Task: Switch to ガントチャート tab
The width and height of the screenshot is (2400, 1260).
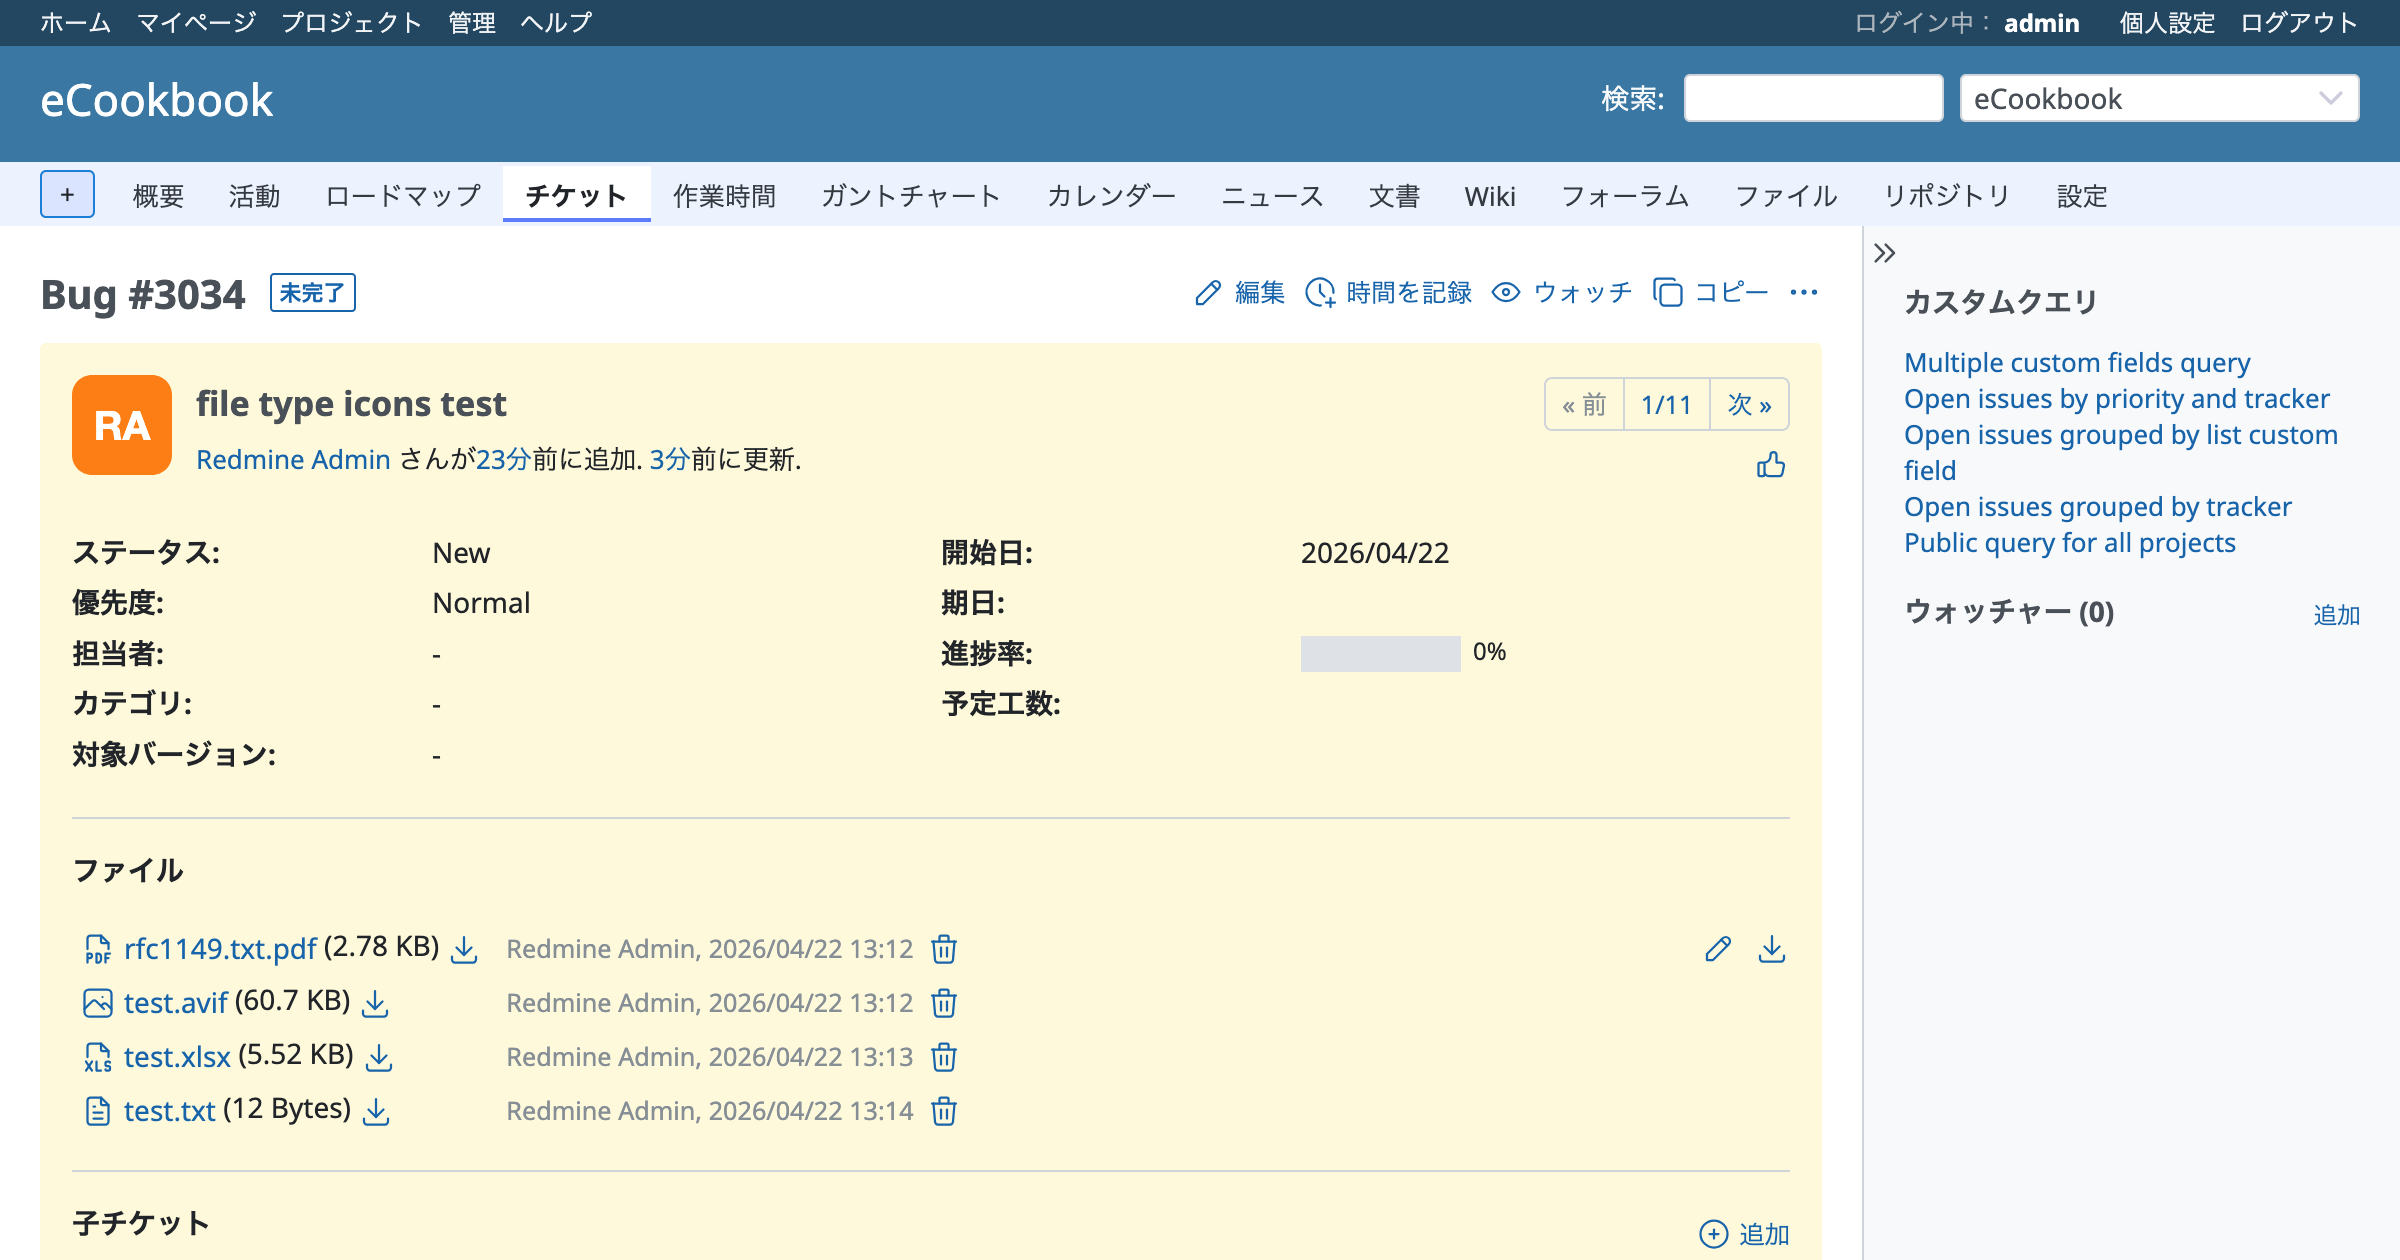Action: (x=910, y=196)
